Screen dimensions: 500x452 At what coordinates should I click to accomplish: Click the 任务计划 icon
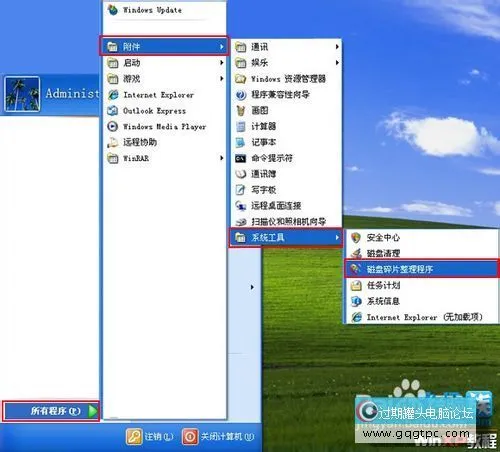(x=356, y=285)
